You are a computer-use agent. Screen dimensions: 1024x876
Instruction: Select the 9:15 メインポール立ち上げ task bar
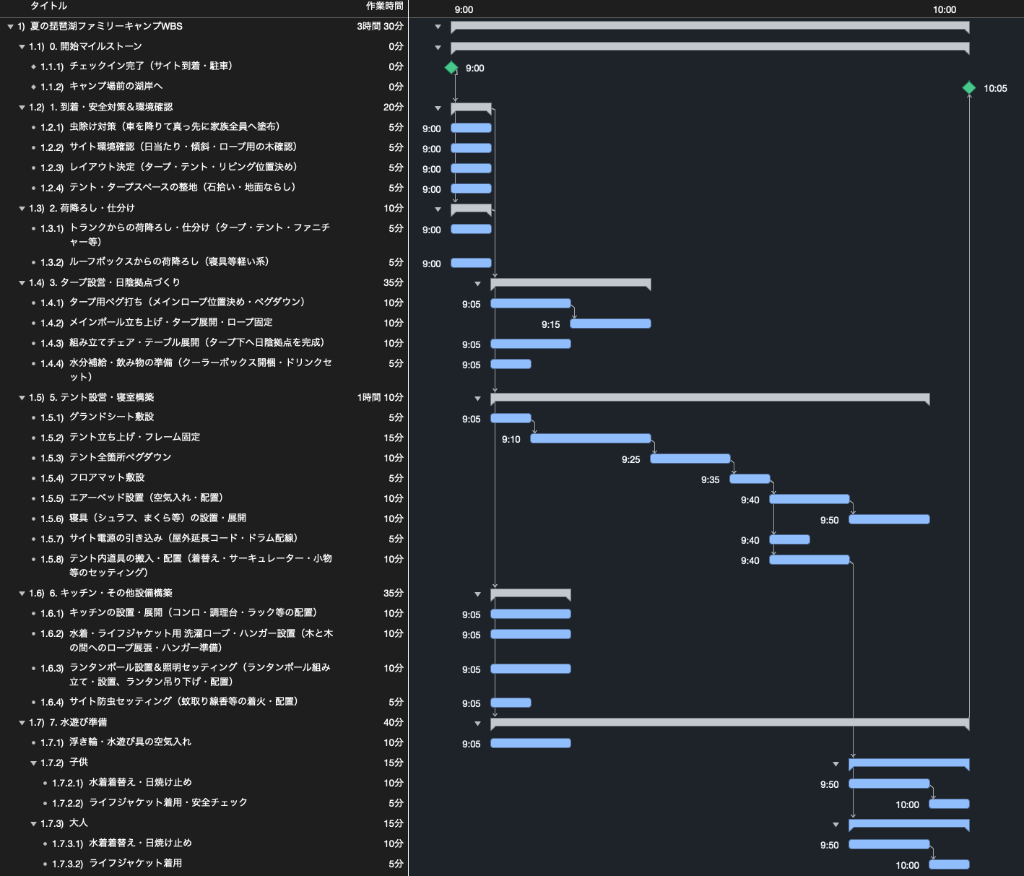(x=611, y=323)
